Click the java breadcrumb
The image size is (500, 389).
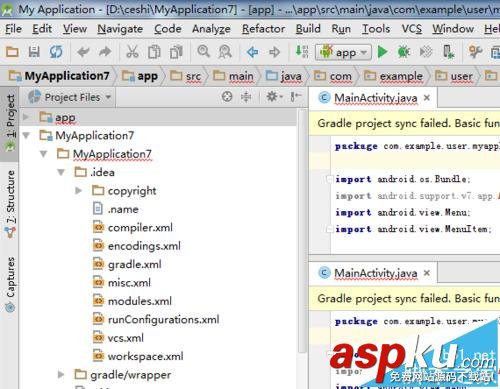[284, 76]
